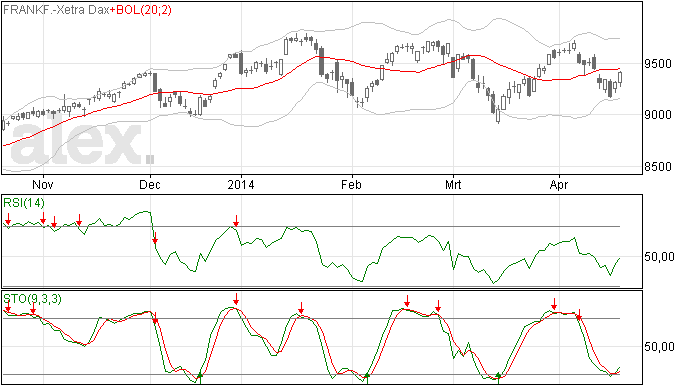This screenshot has height=387, width=690.
Task: Select the Dec date axis label
Action: pyautogui.click(x=150, y=184)
